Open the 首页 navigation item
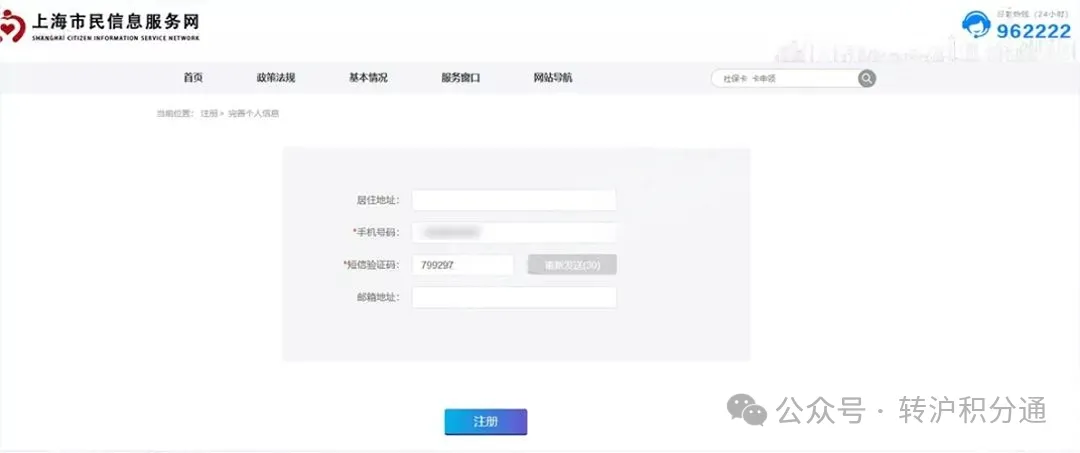This screenshot has width=1080, height=453. tap(193, 78)
